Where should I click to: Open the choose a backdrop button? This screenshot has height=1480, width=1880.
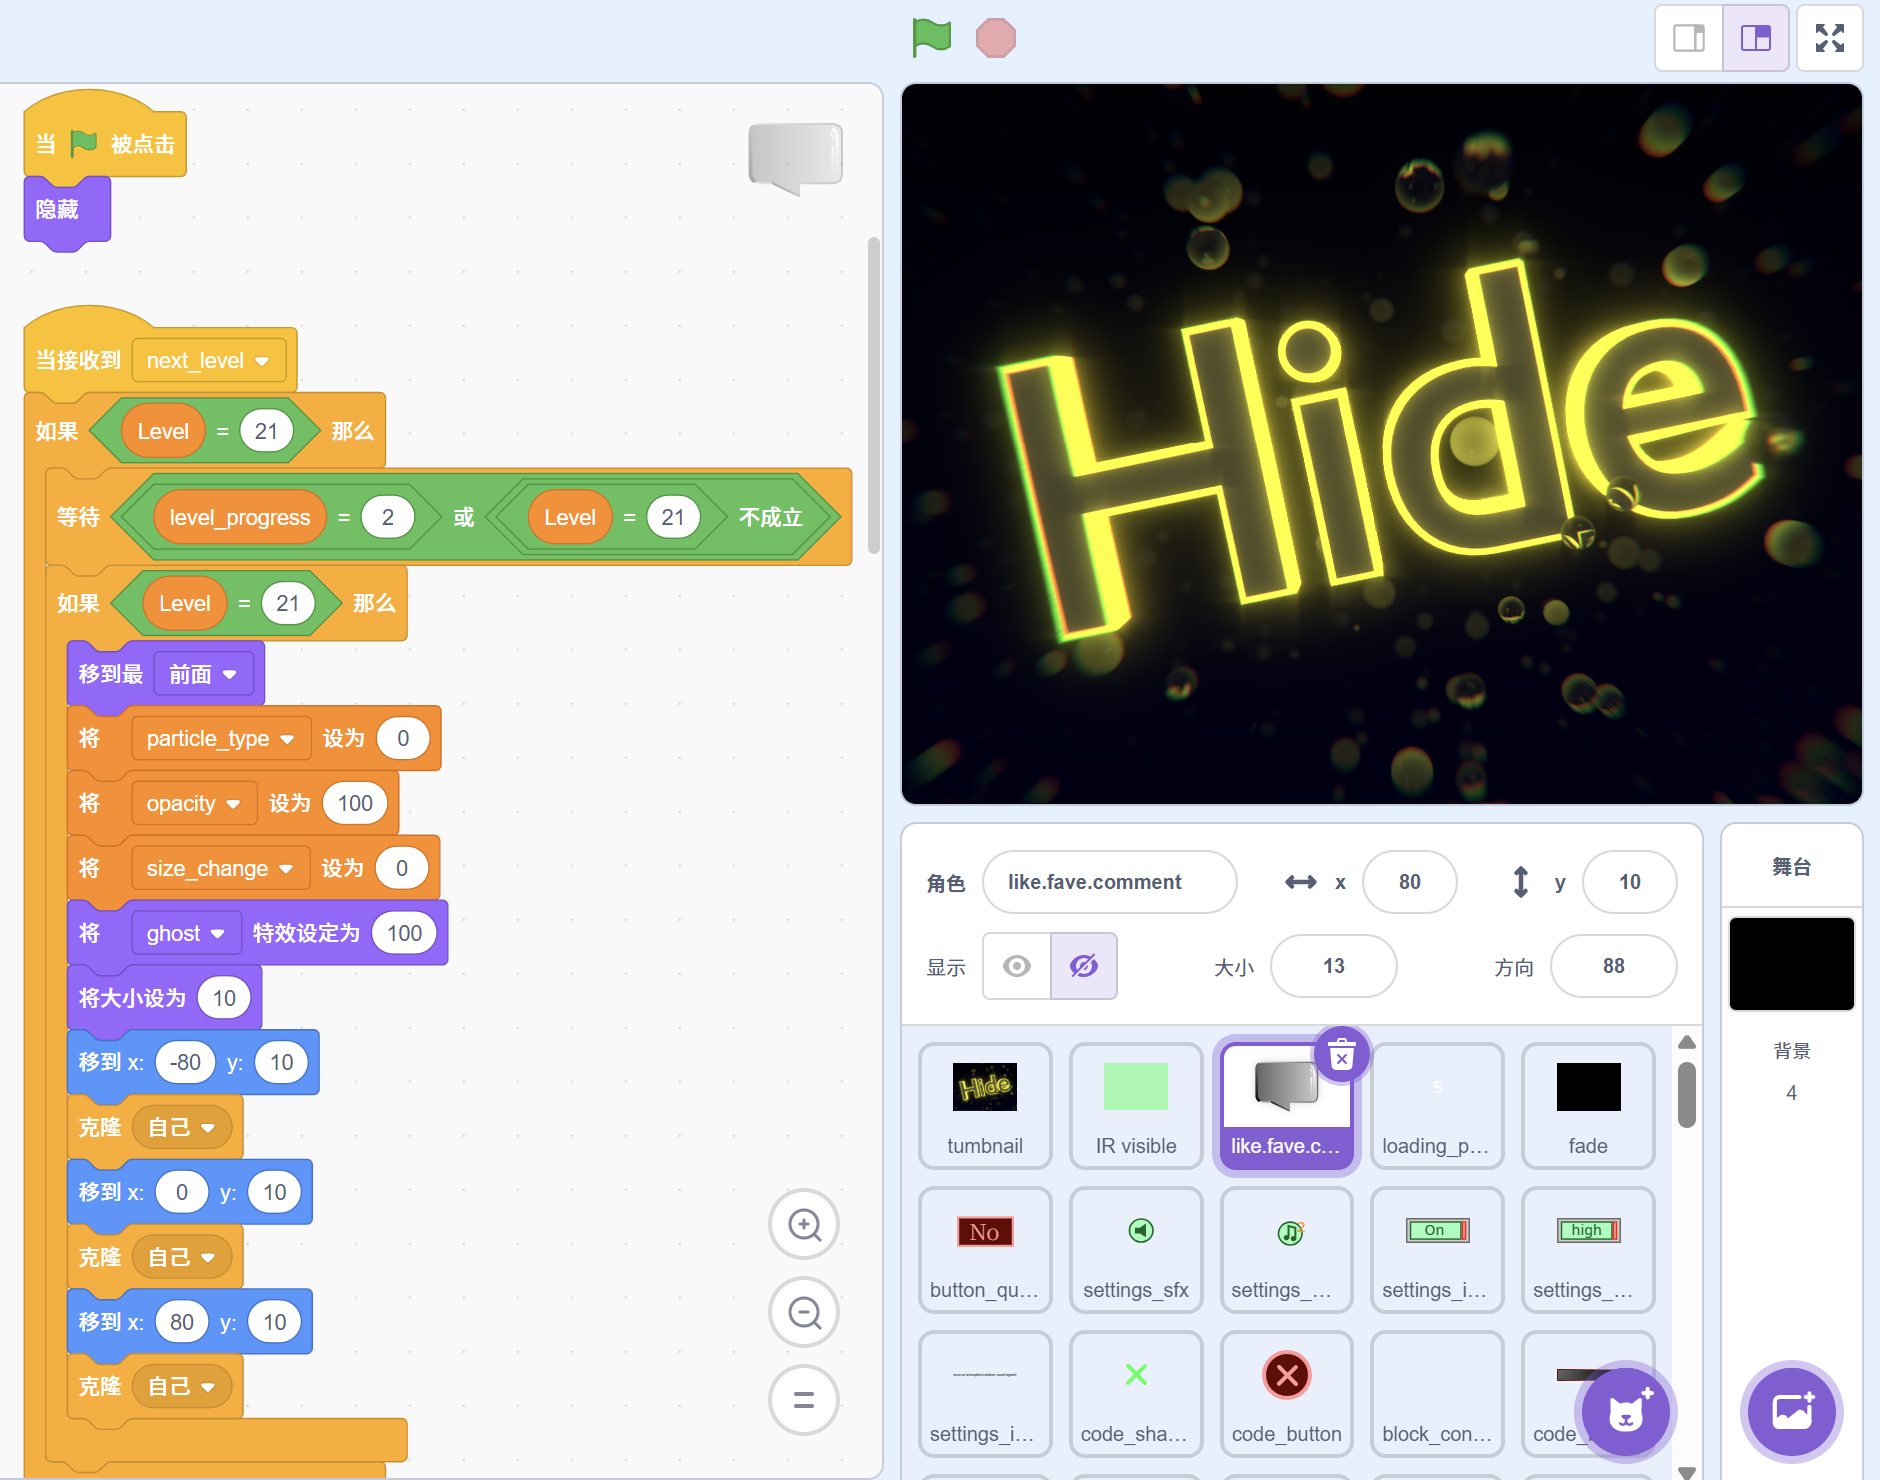coord(1791,1412)
